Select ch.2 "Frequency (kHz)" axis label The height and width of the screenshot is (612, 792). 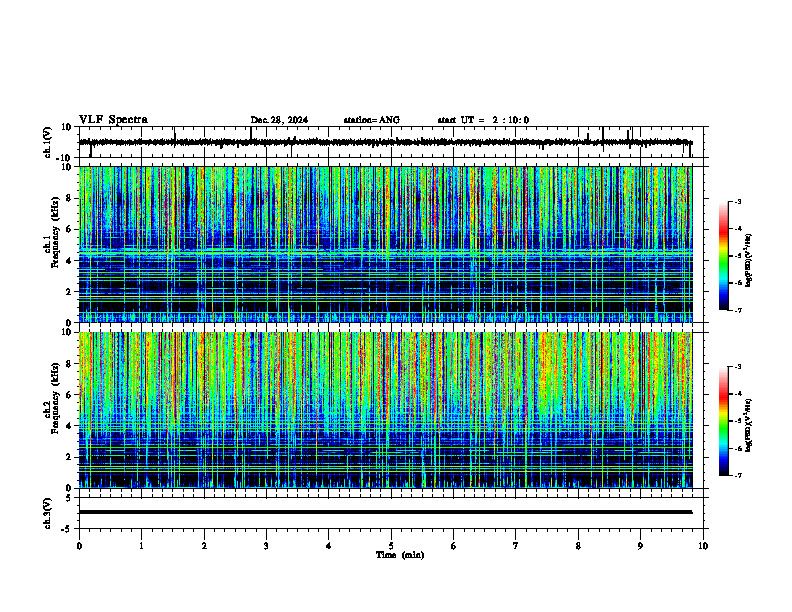point(55,398)
